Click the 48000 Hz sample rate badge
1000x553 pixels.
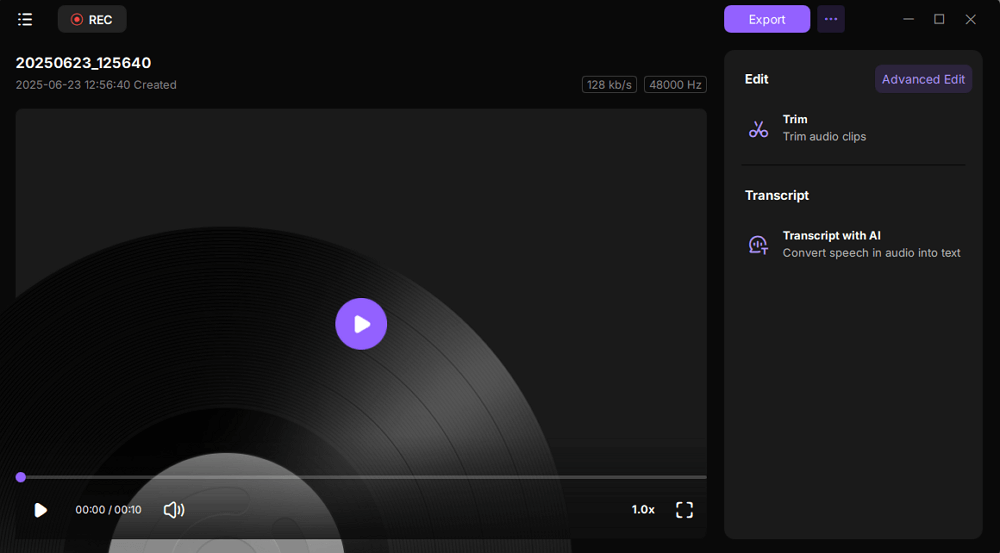tap(675, 85)
